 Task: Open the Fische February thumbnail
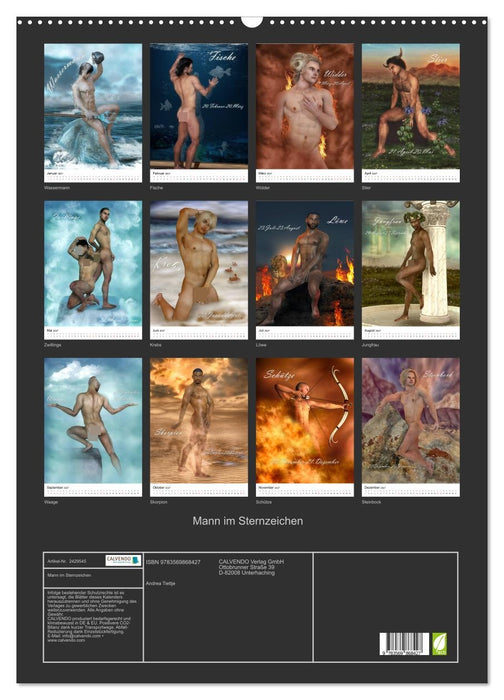tap(199, 112)
